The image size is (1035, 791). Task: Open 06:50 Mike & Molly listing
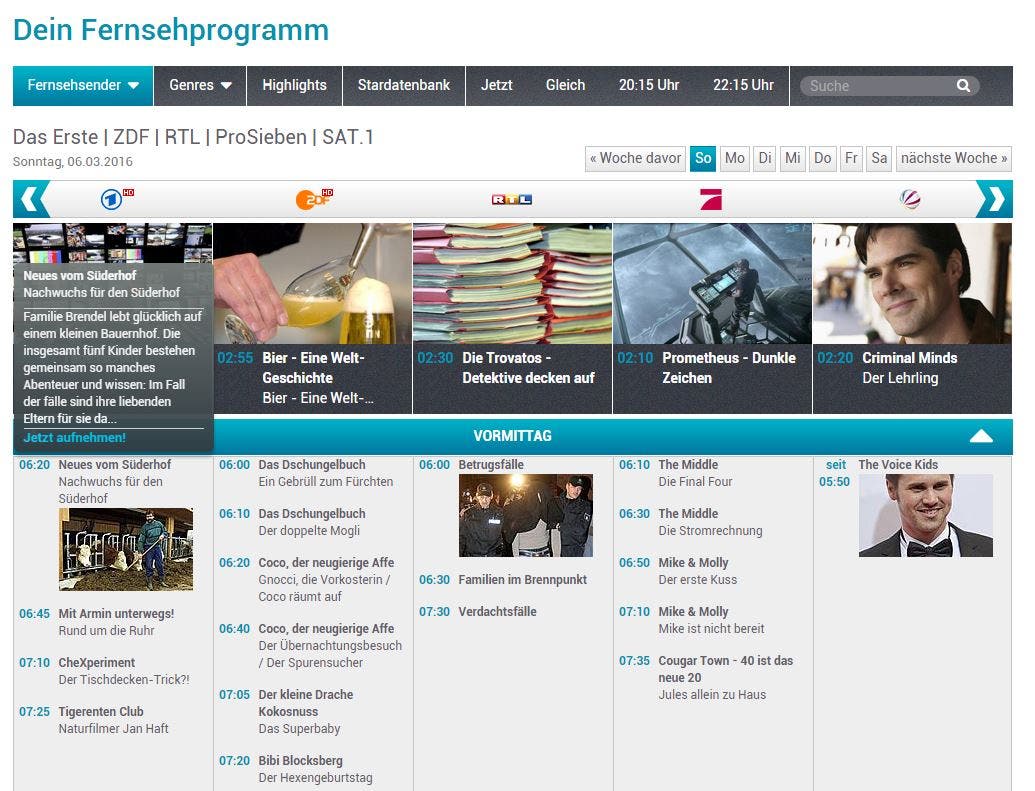coord(693,563)
